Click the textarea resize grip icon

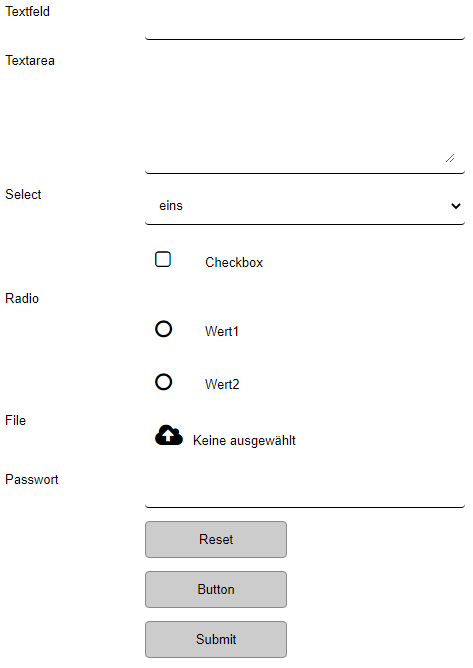pos(450,158)
